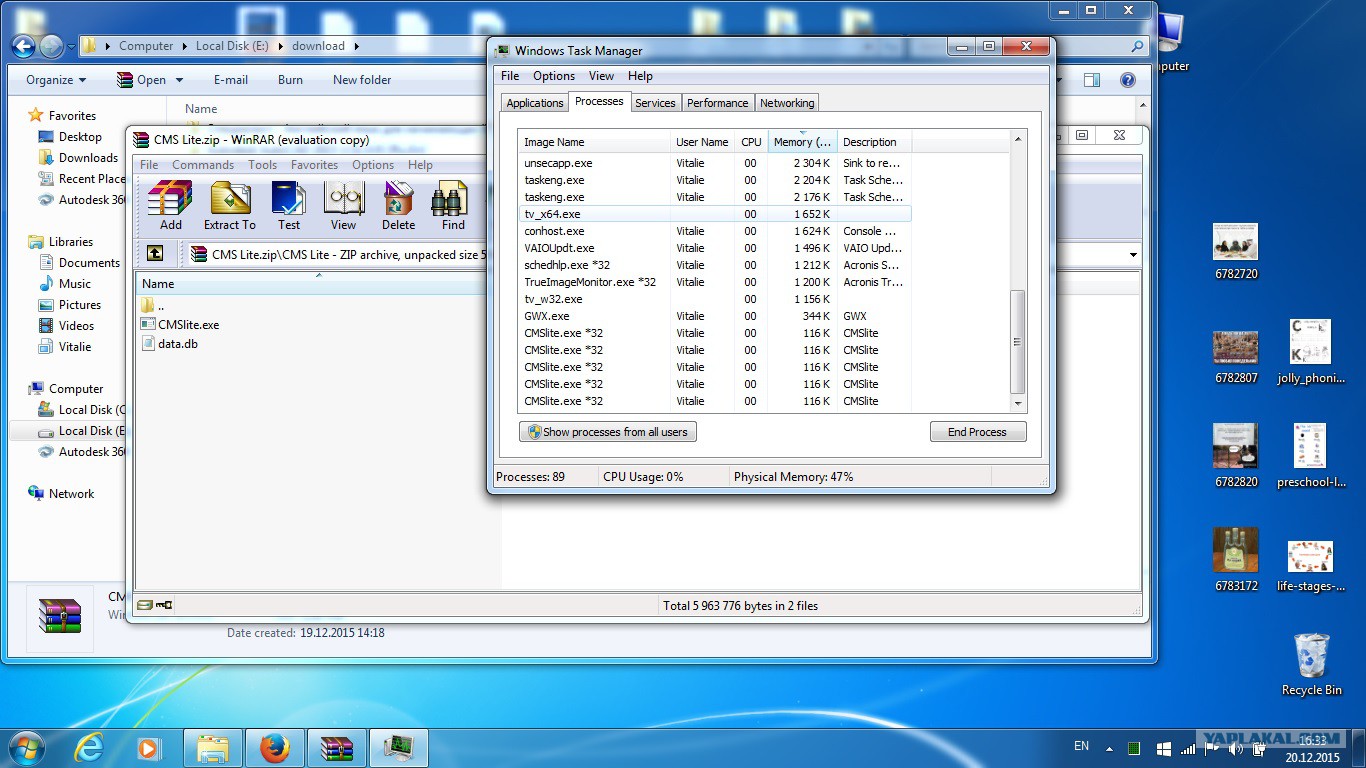The image size is (1366, 768).
Task: Sort processes by the Image Name column
Action: point(594,142)
